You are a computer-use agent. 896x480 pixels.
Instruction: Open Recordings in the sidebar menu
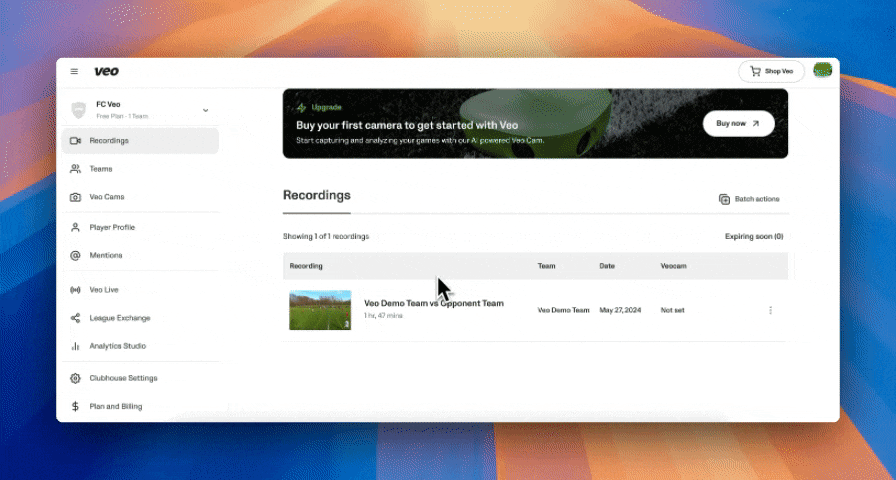click(x=140, y=141)
